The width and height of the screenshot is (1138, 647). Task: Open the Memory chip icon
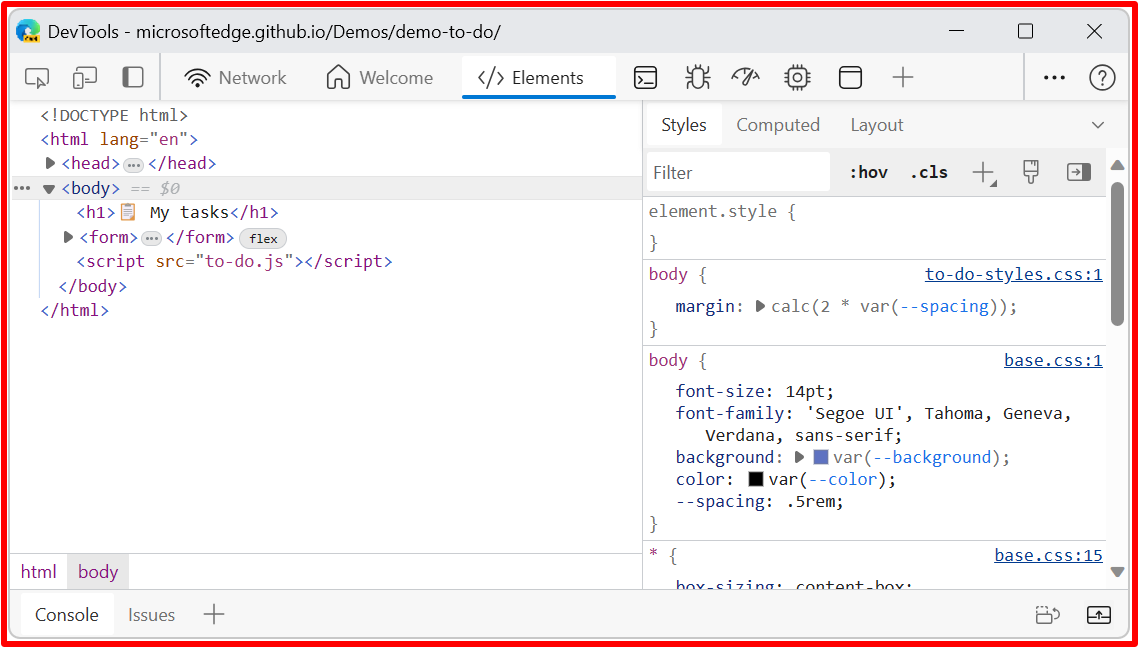coord(796,76)
